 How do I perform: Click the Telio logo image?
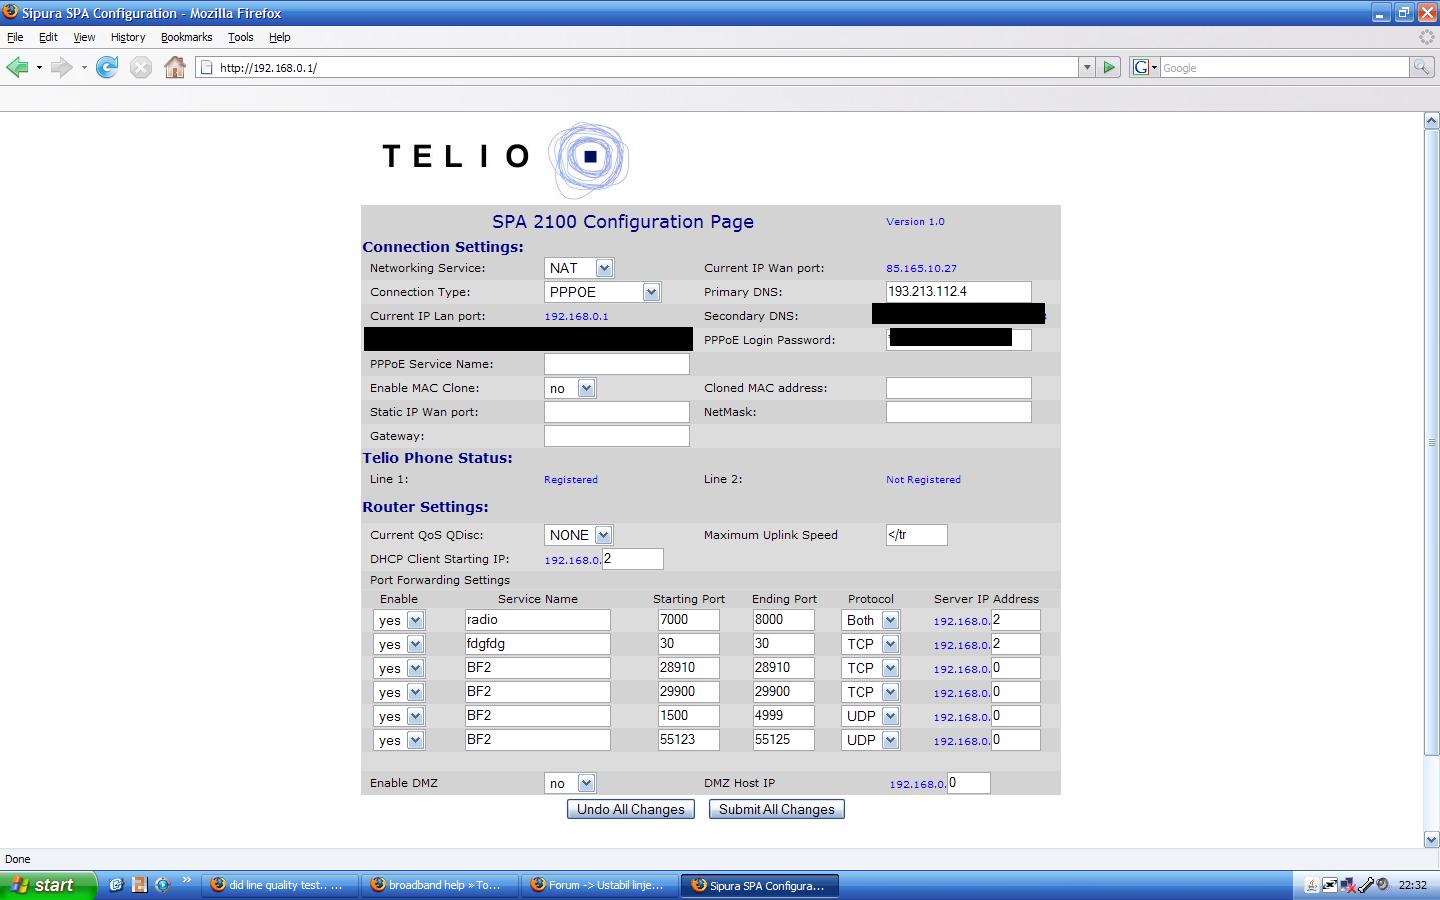tap(505, 159)
